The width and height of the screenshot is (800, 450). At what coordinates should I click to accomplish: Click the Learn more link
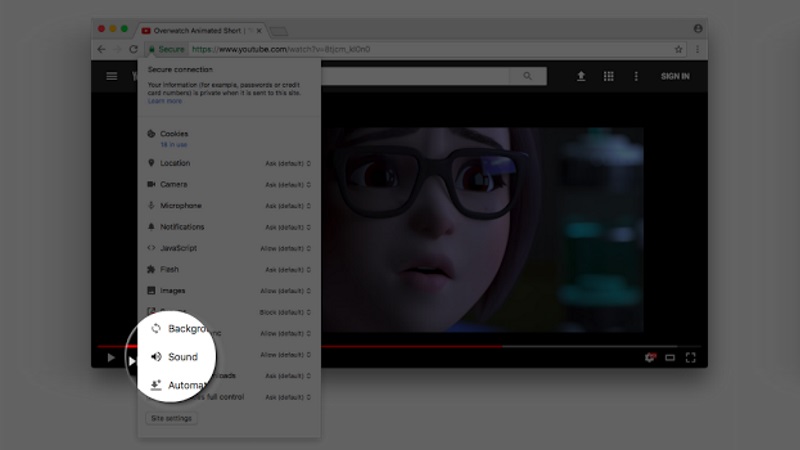165,101
